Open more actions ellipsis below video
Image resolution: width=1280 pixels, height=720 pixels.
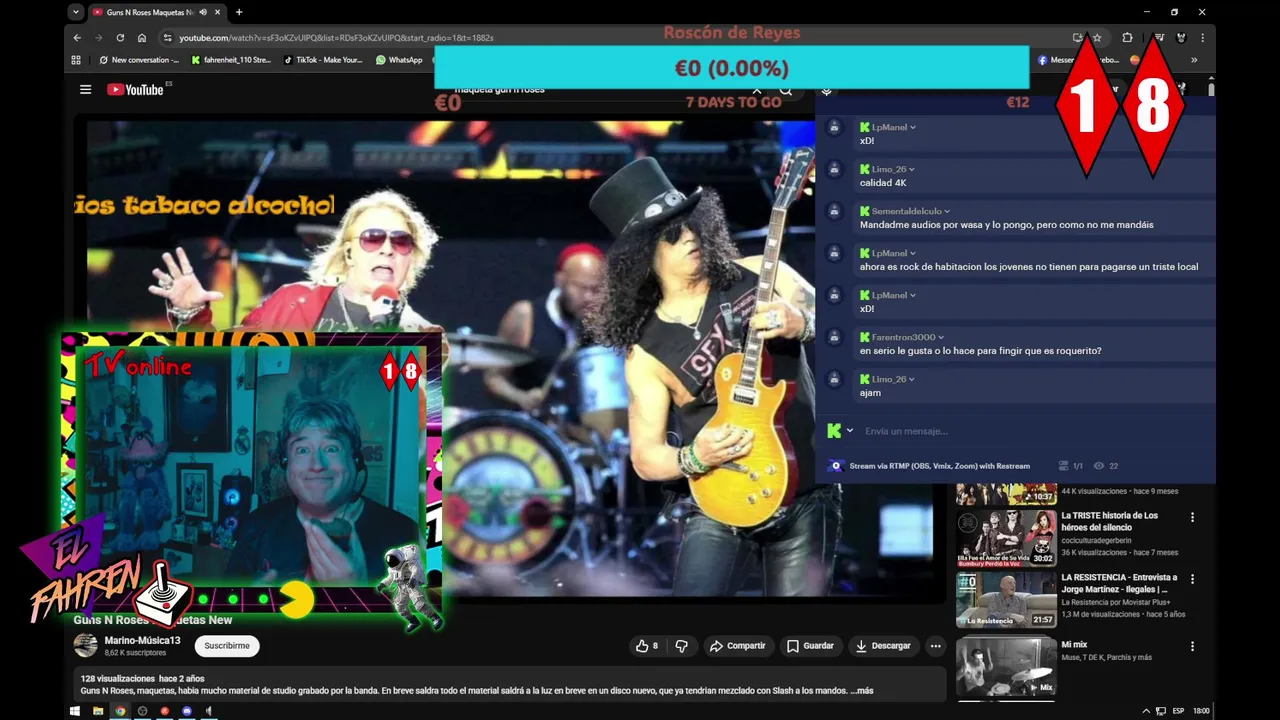[936, 646]
